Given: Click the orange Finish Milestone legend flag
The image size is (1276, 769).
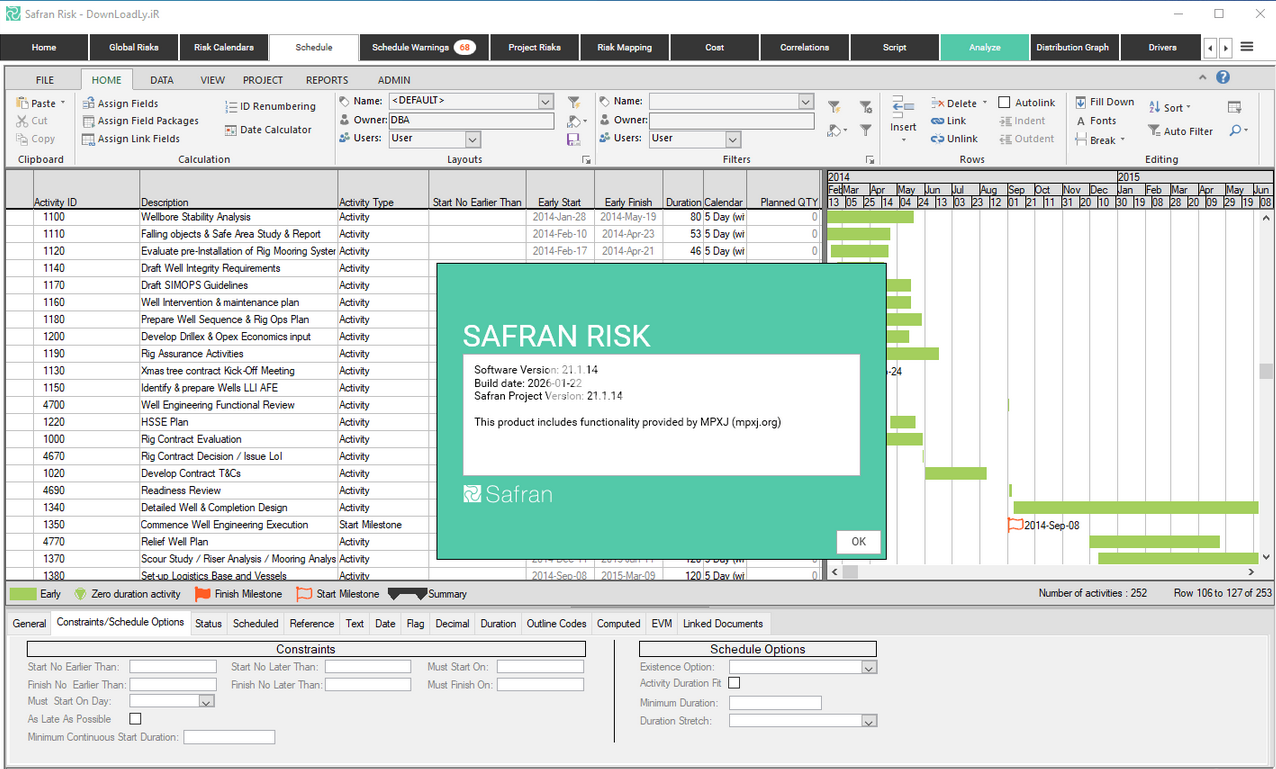Looking at the screenshot, I should coord(202,594).
